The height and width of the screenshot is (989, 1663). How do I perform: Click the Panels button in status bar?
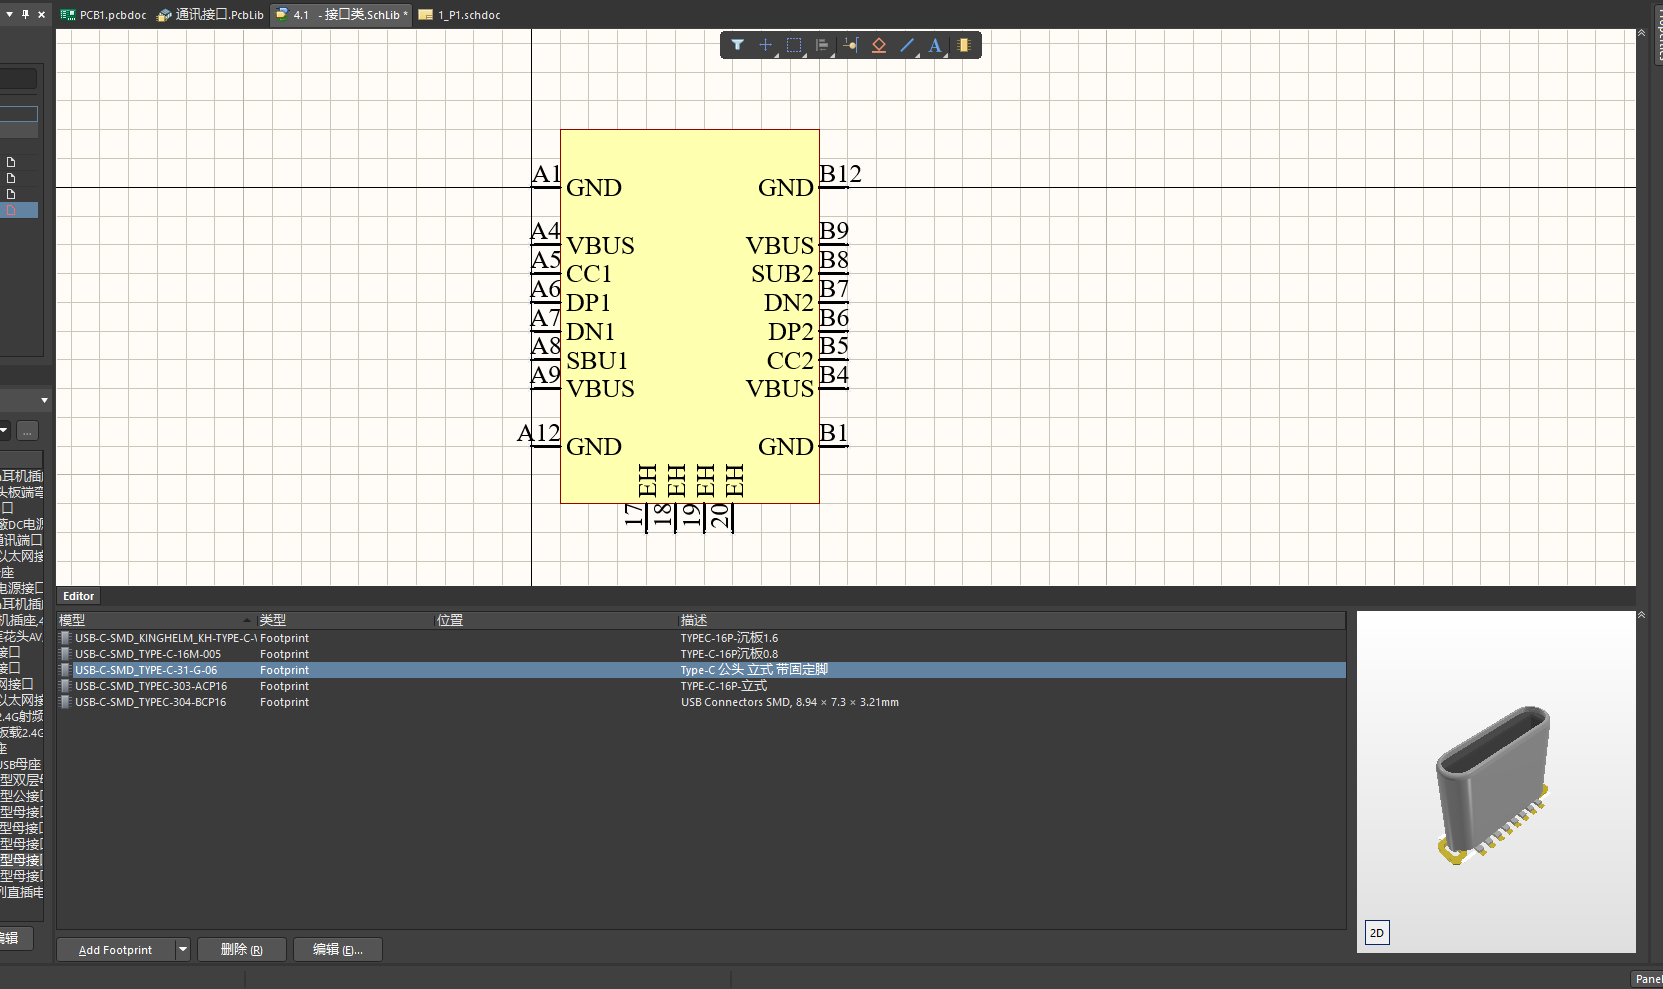point(1648,979)
